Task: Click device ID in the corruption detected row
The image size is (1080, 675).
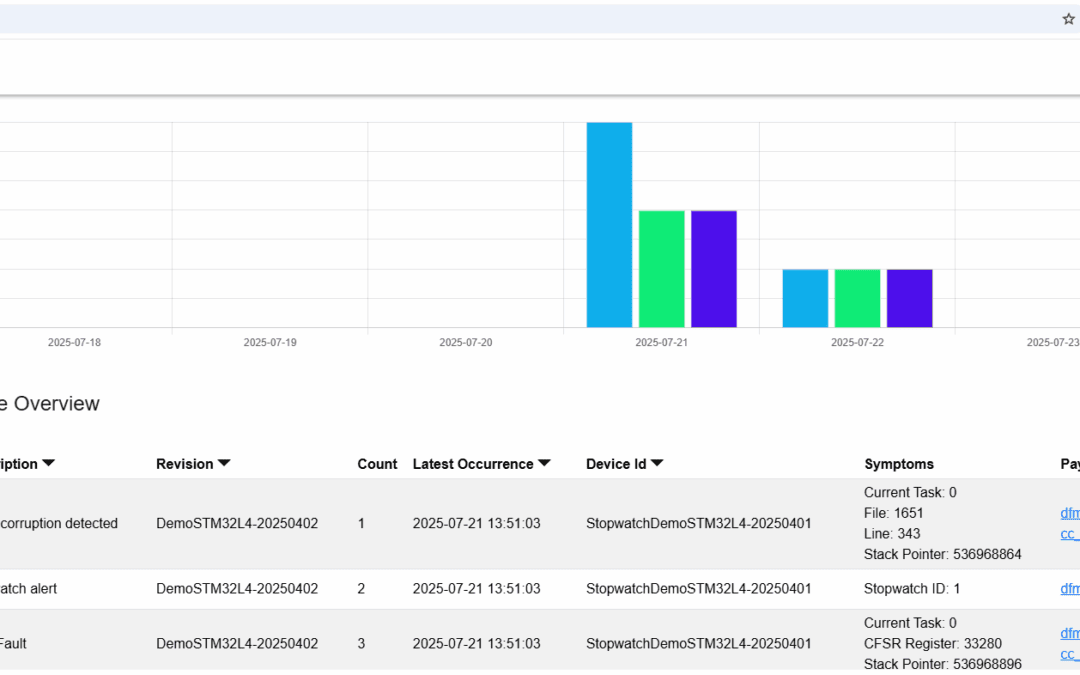Action: (x=698, y=523)
